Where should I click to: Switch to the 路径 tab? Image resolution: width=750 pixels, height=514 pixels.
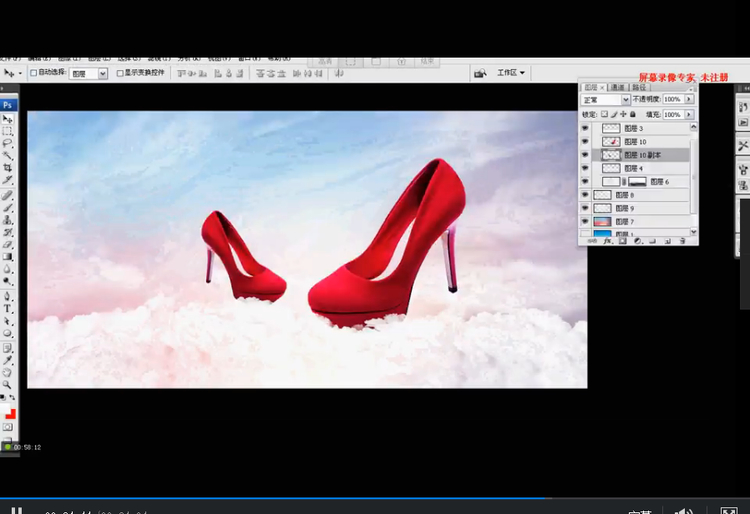coord(639,87)
